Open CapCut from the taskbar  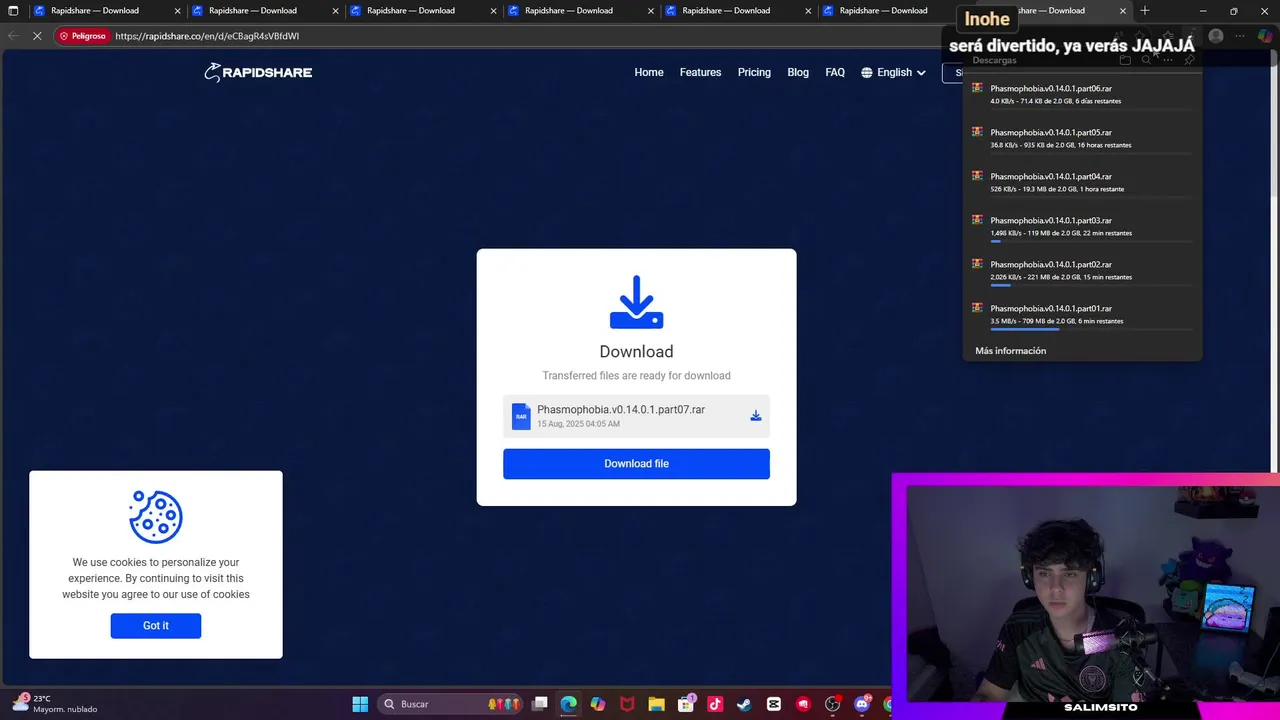click(774, 704)
